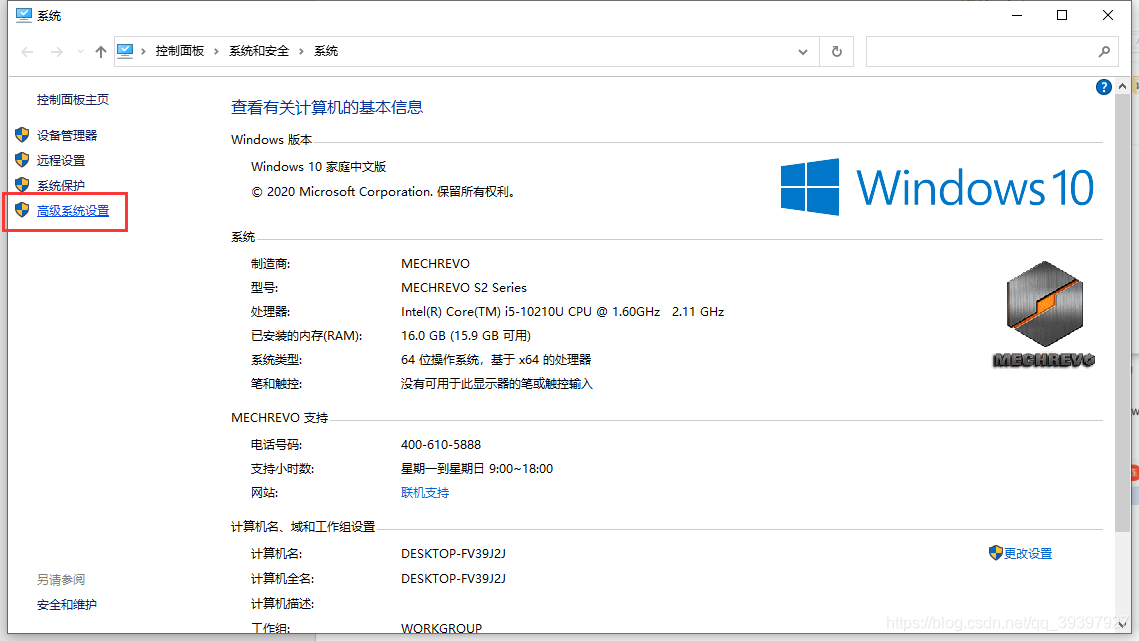This screenshot has height=641, width=1139.
Task: Click computer icon in address bar
Action: tap(125, 51)
